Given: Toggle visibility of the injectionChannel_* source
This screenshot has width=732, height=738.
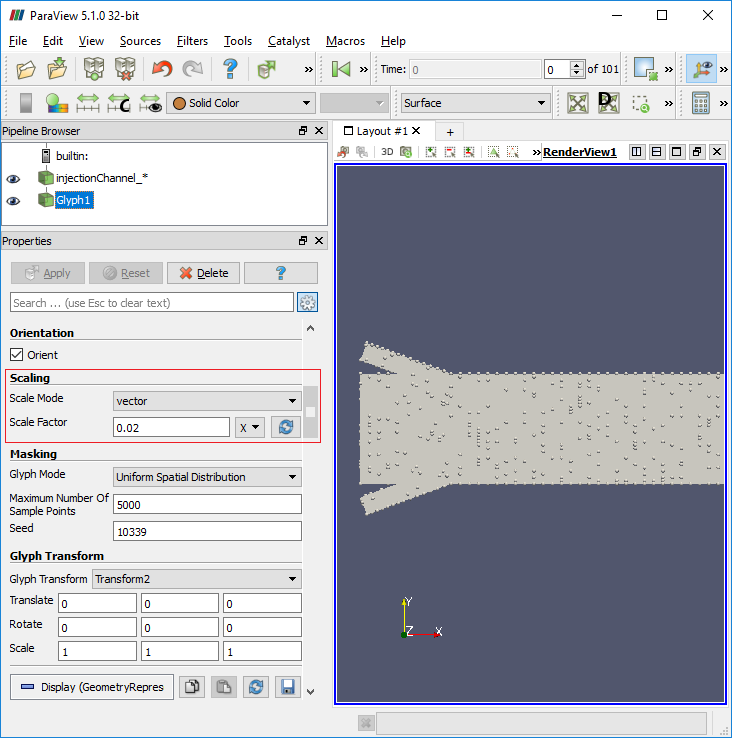Looking at the screenshot, I should pyautogui.click(x=13, y=179).
